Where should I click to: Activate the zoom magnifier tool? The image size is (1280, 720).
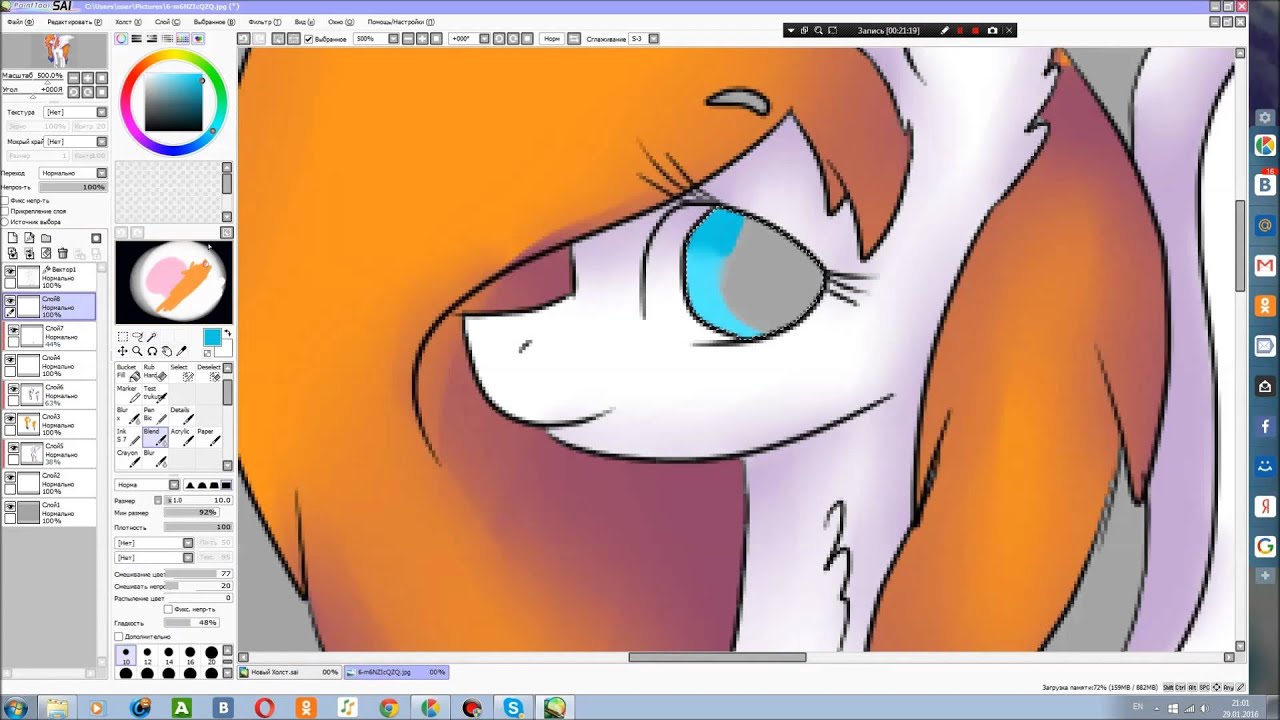point(137,351)
